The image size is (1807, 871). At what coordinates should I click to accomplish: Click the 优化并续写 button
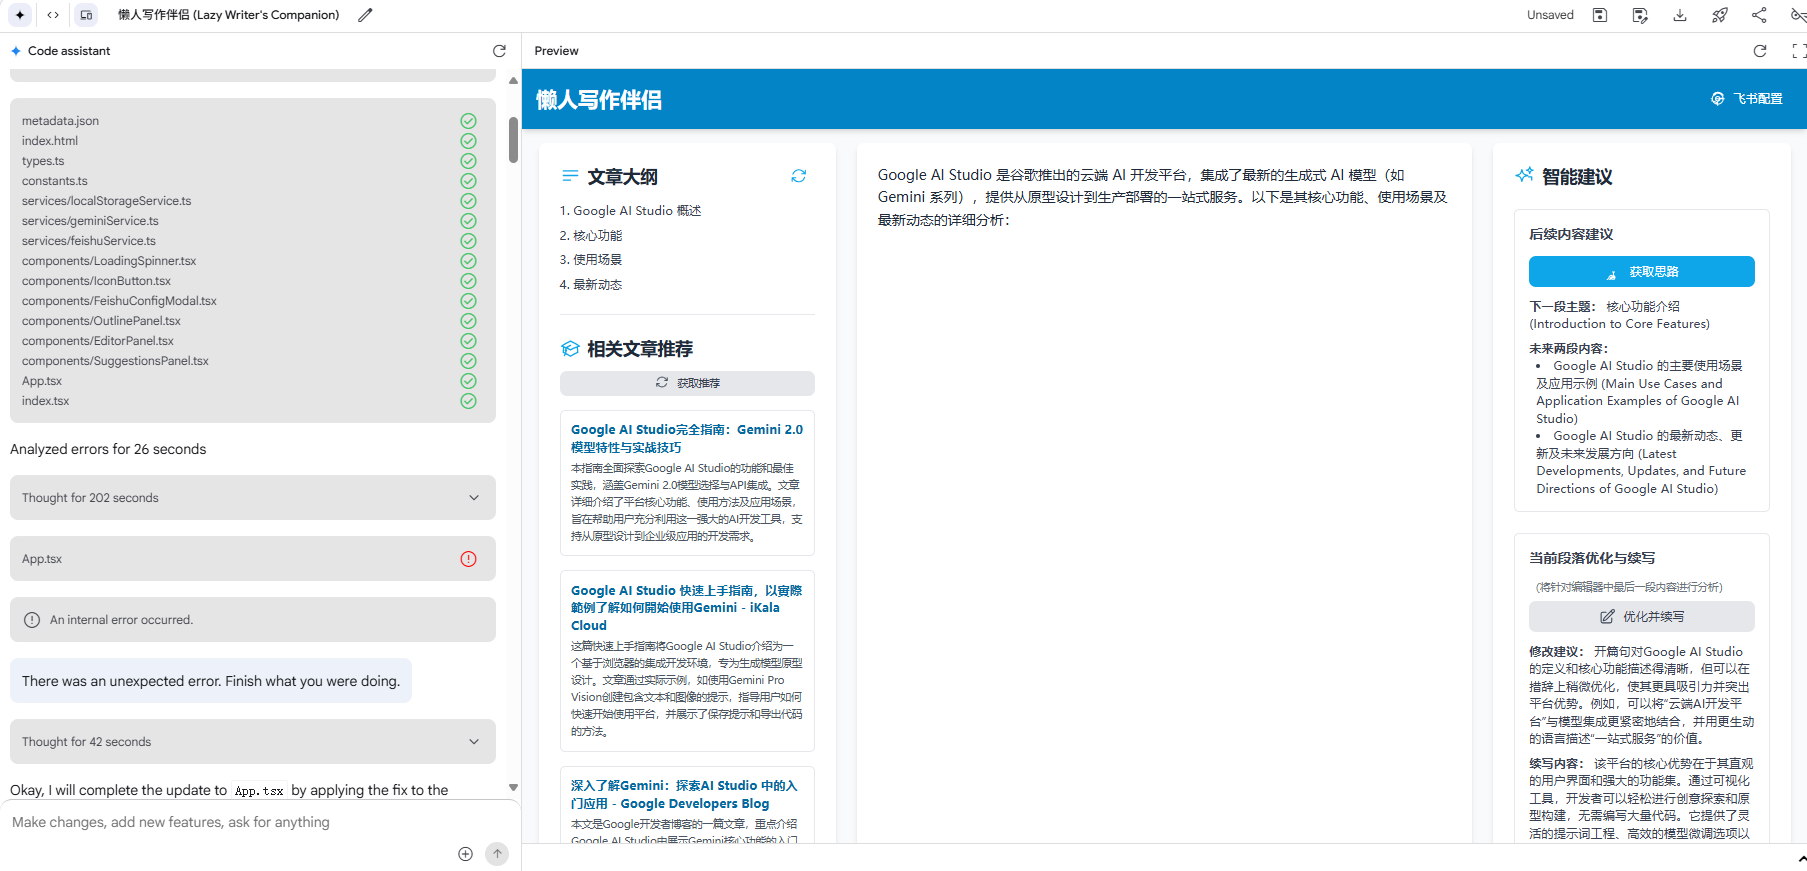(1642, 617)
